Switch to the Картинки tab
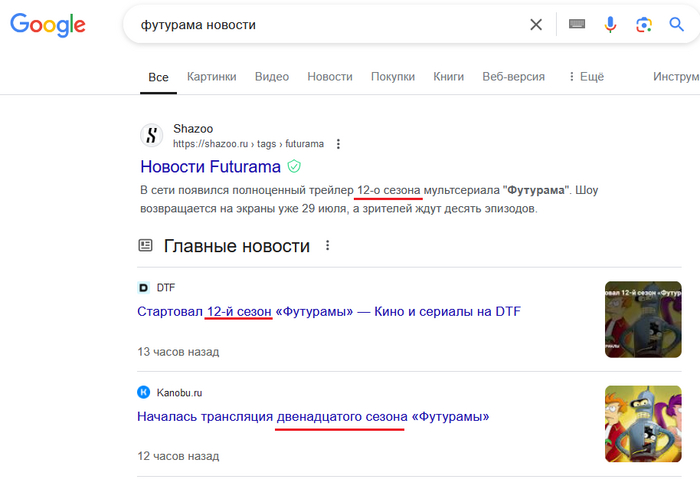The height and width of the screenshot is (486, 700). tap(212, 77)
